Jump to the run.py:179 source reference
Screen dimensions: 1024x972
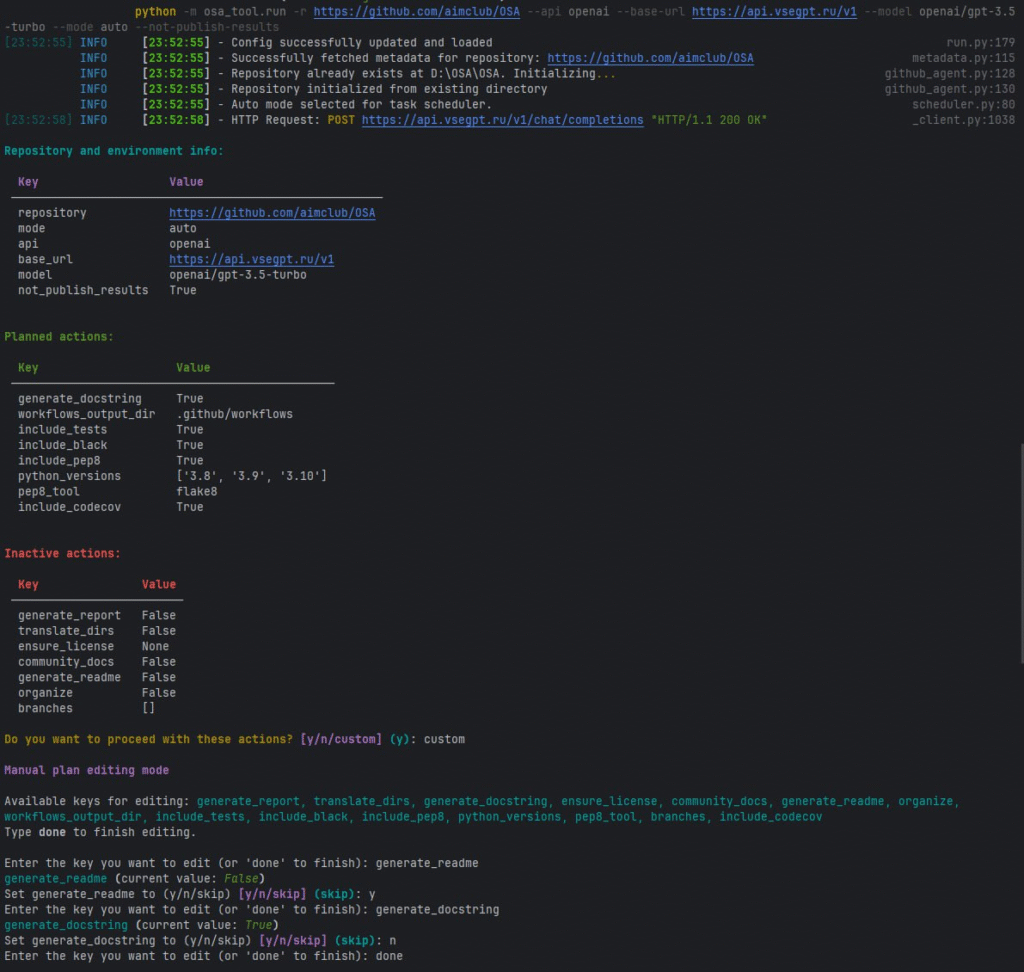[980, 43]
